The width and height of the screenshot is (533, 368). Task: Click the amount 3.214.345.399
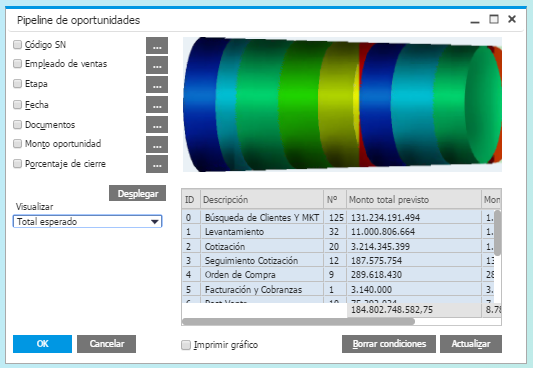tap(380, 246)
